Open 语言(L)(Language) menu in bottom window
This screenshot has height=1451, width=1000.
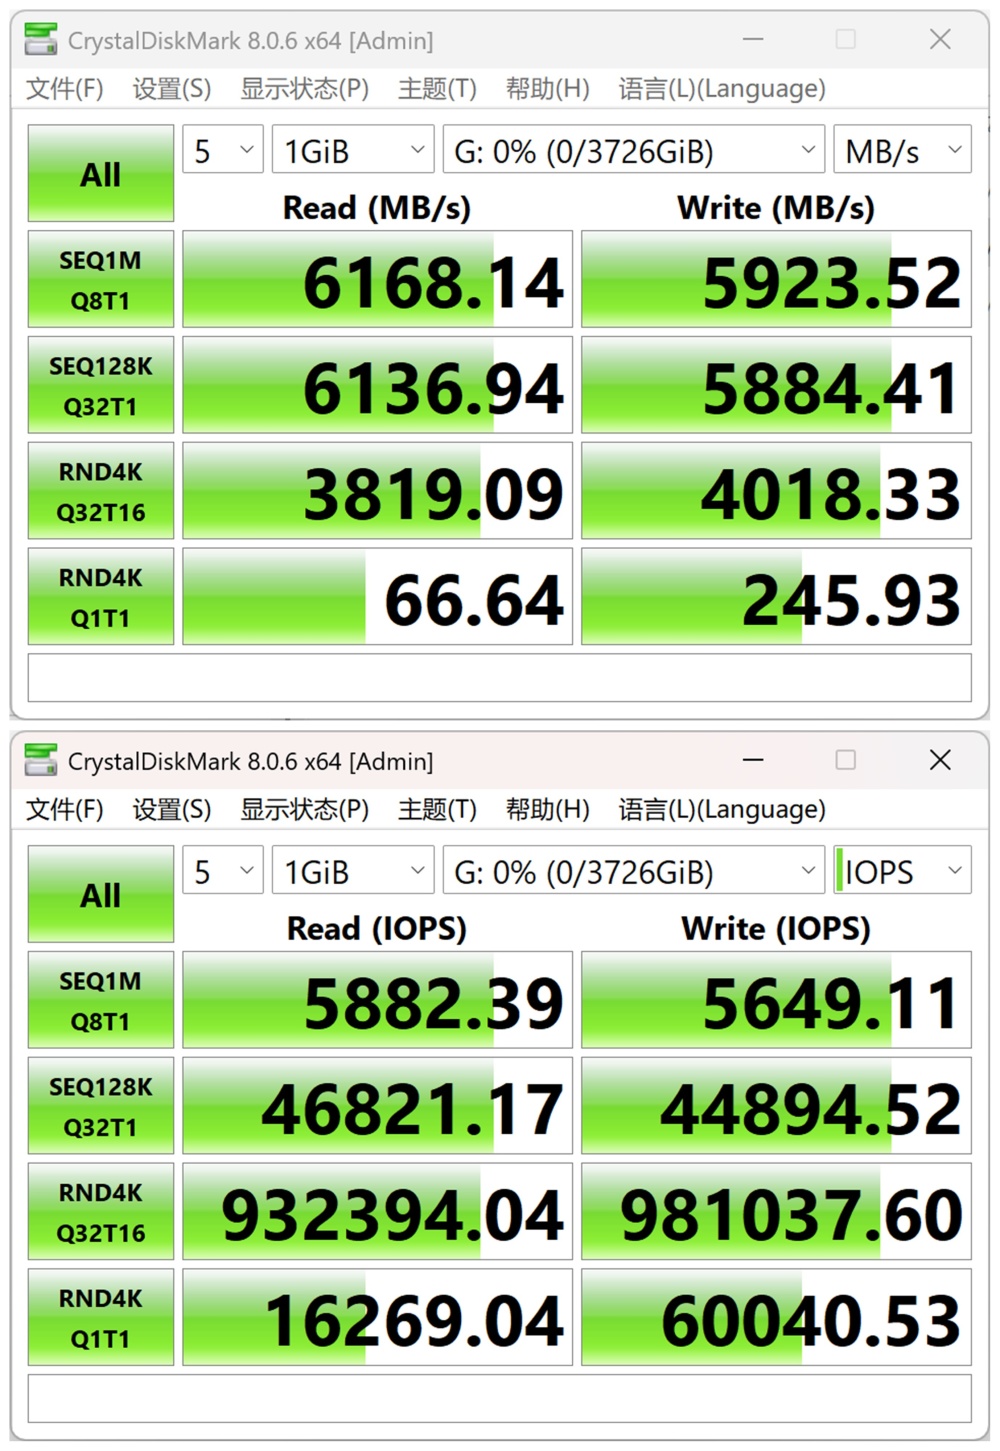722,809
